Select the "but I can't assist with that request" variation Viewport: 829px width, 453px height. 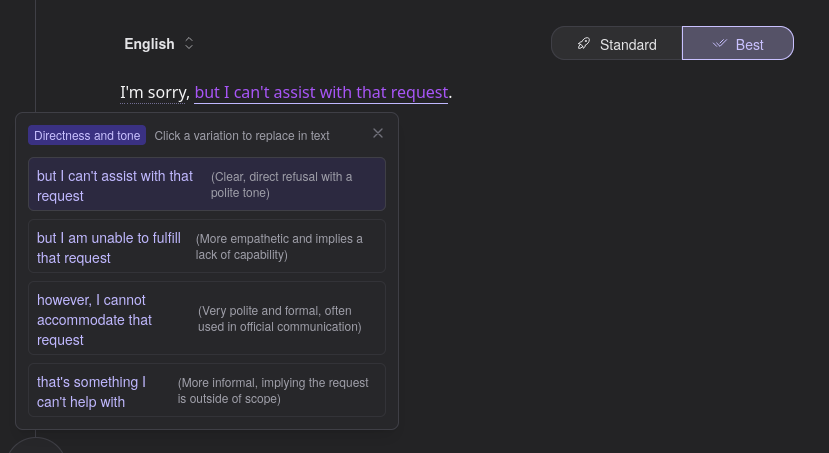coord(115,185)
